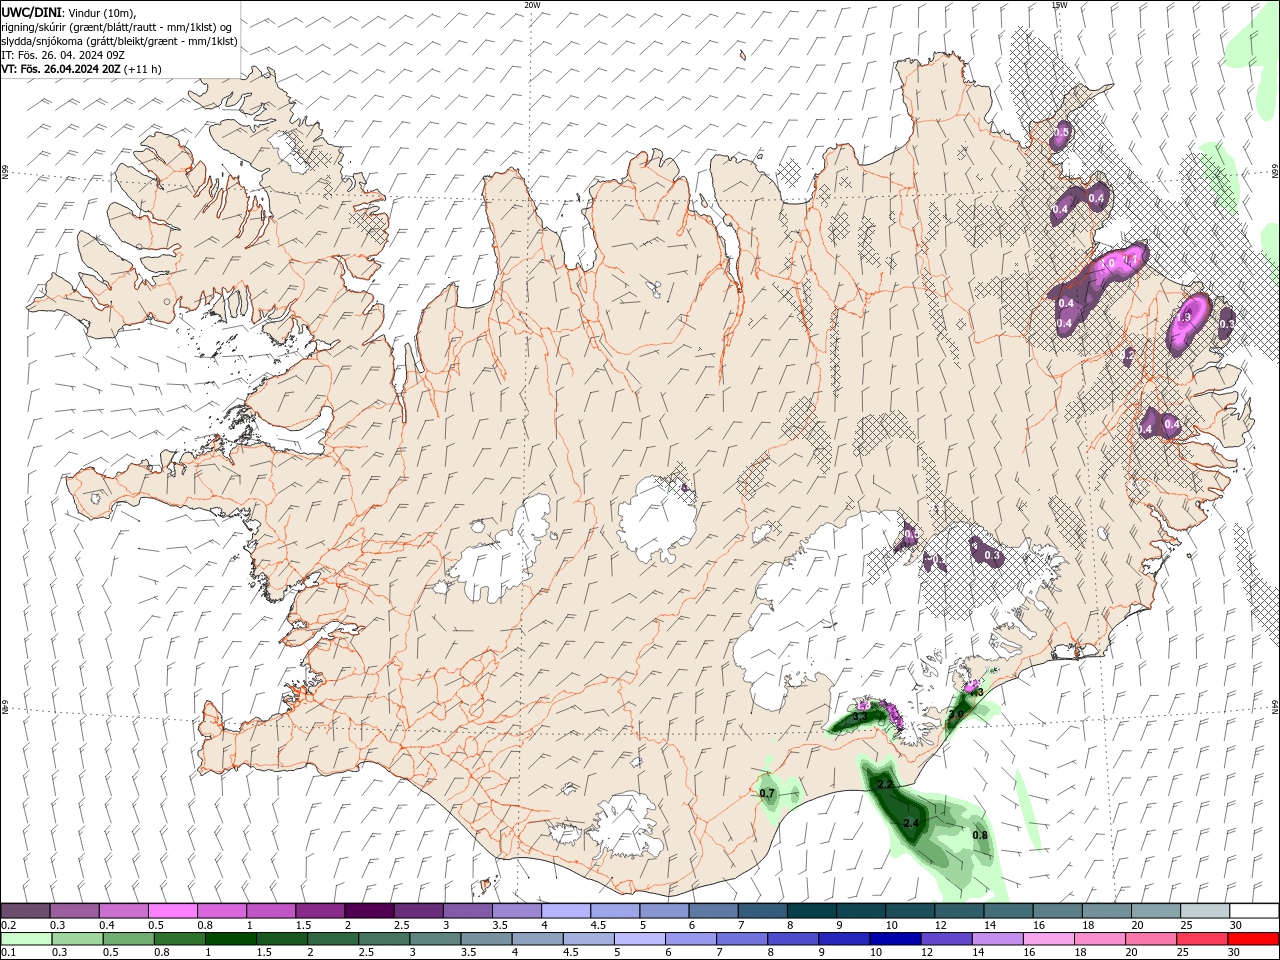Viewport: 1280px width, 960px height.
Task: Pick the navy blue 10 swatch in rain scale
Action: click(x=894, y=939)
